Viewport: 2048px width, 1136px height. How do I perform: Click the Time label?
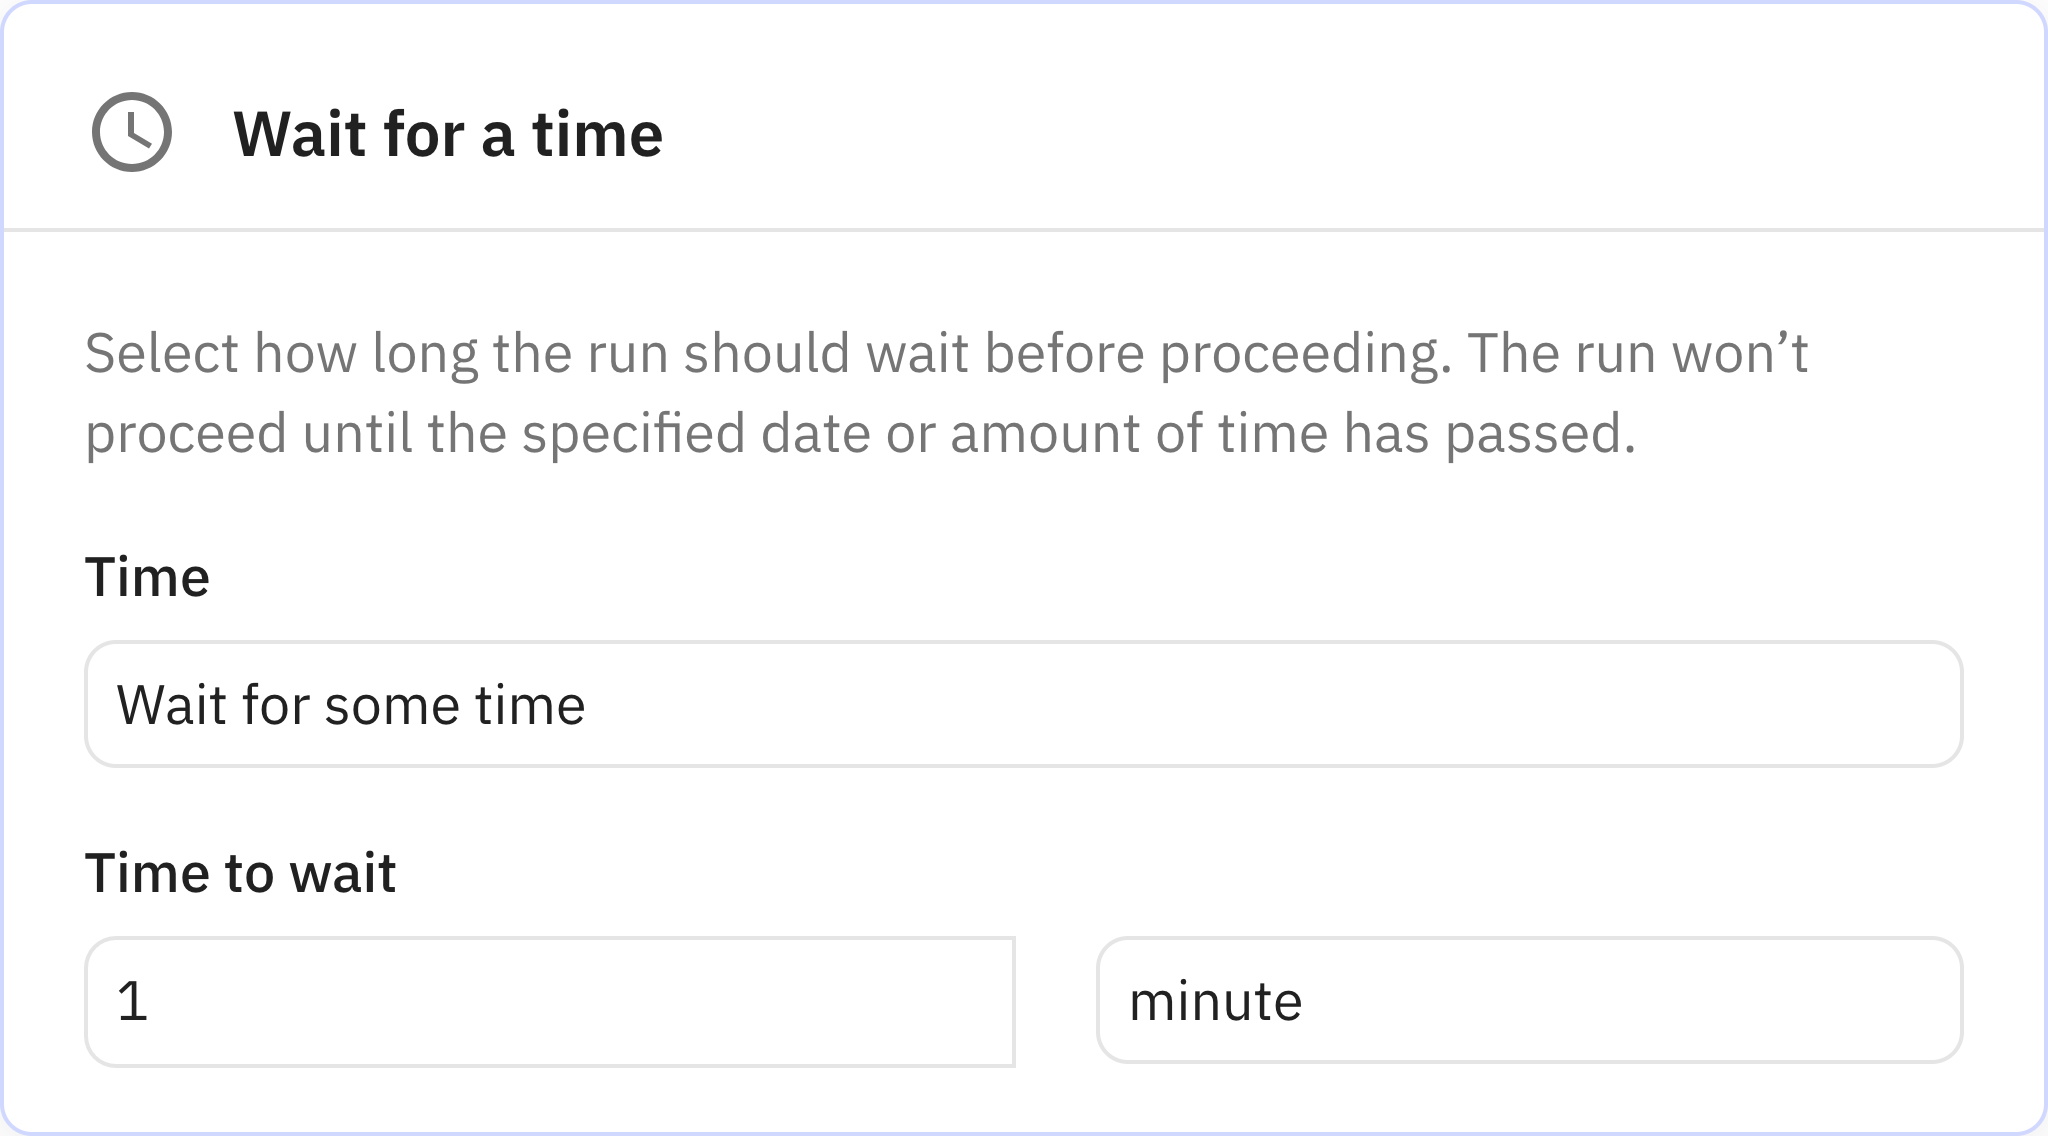point(148,574)
